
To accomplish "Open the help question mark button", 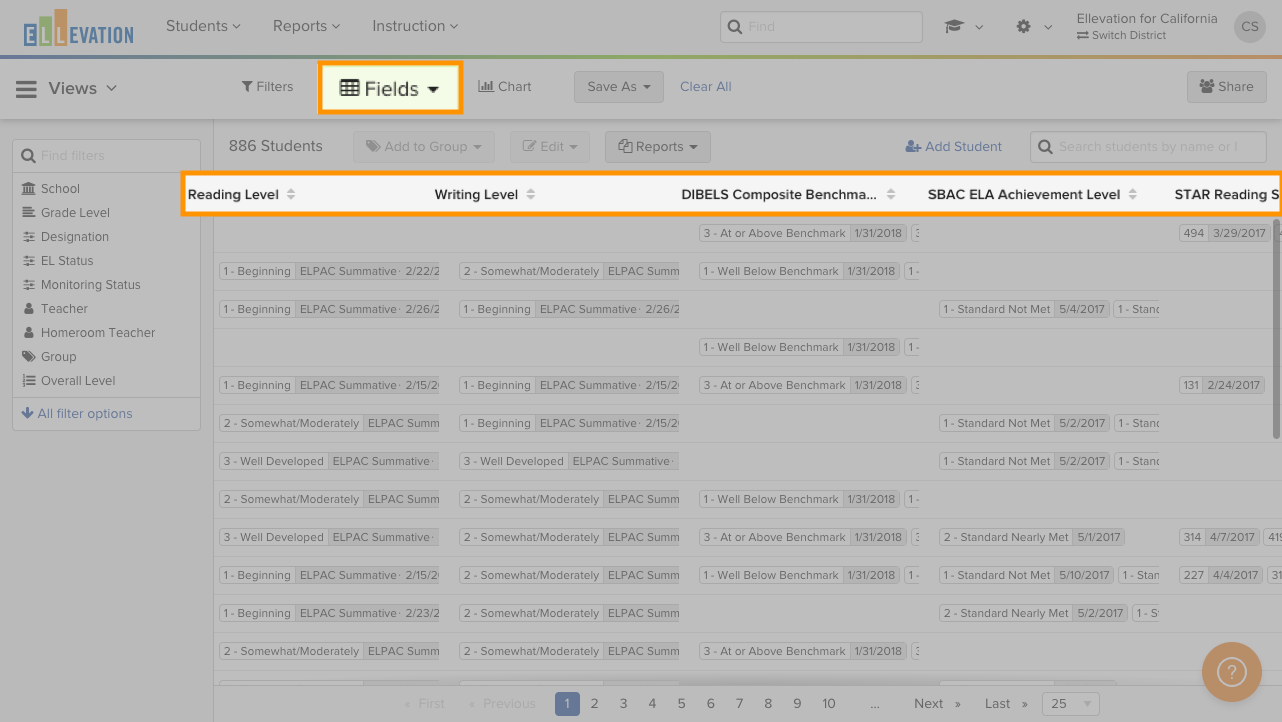I will 1232,672.
